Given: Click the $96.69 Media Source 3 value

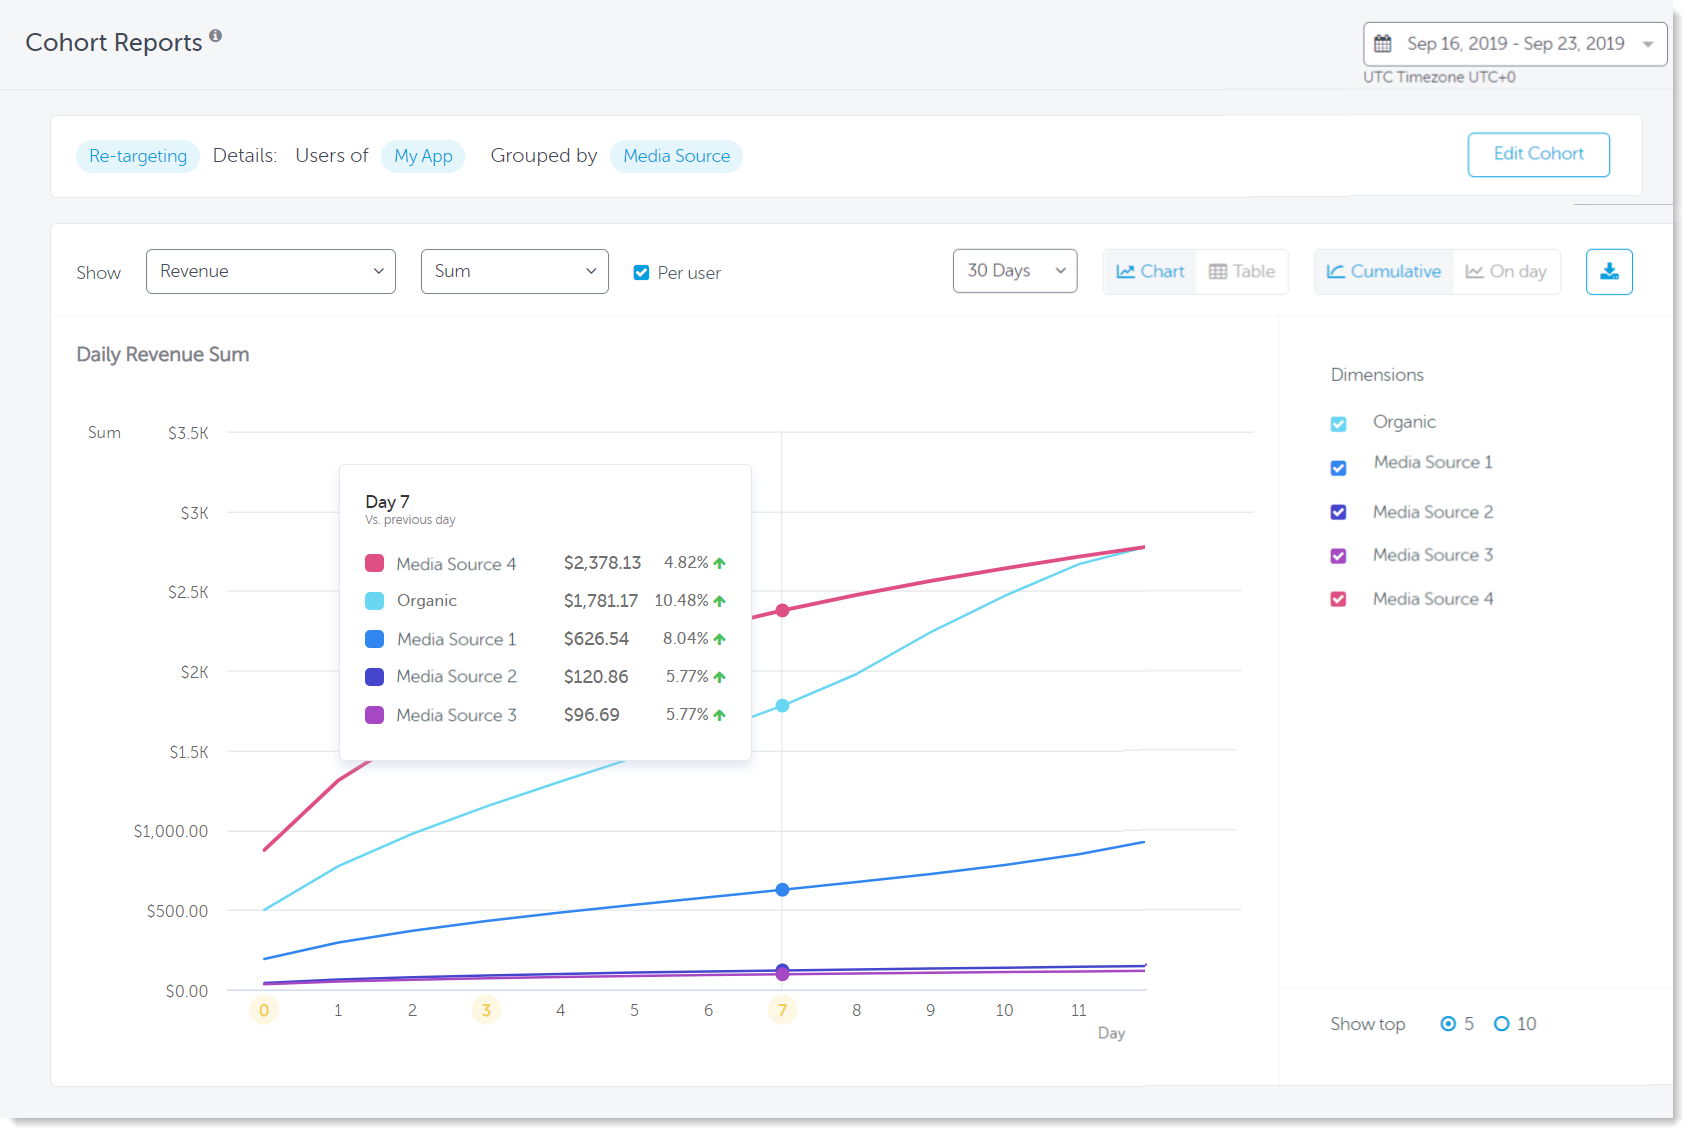Looking at the screenshot, I should (x=591, y=715).
